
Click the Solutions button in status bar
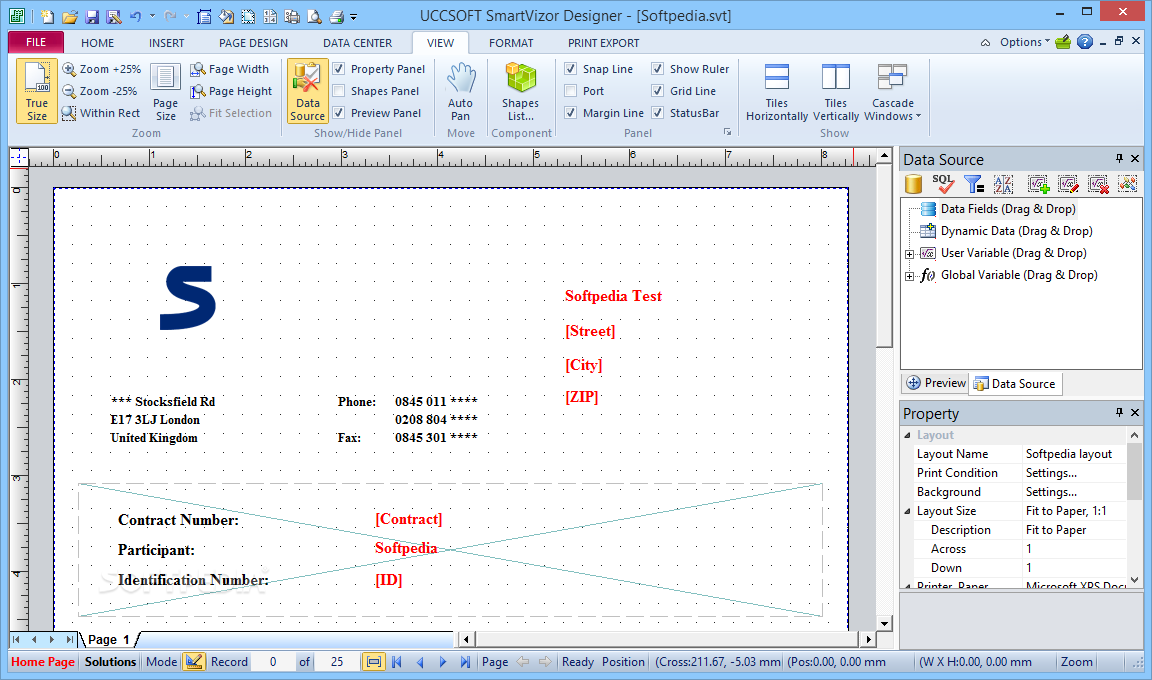tap(110, 662)
